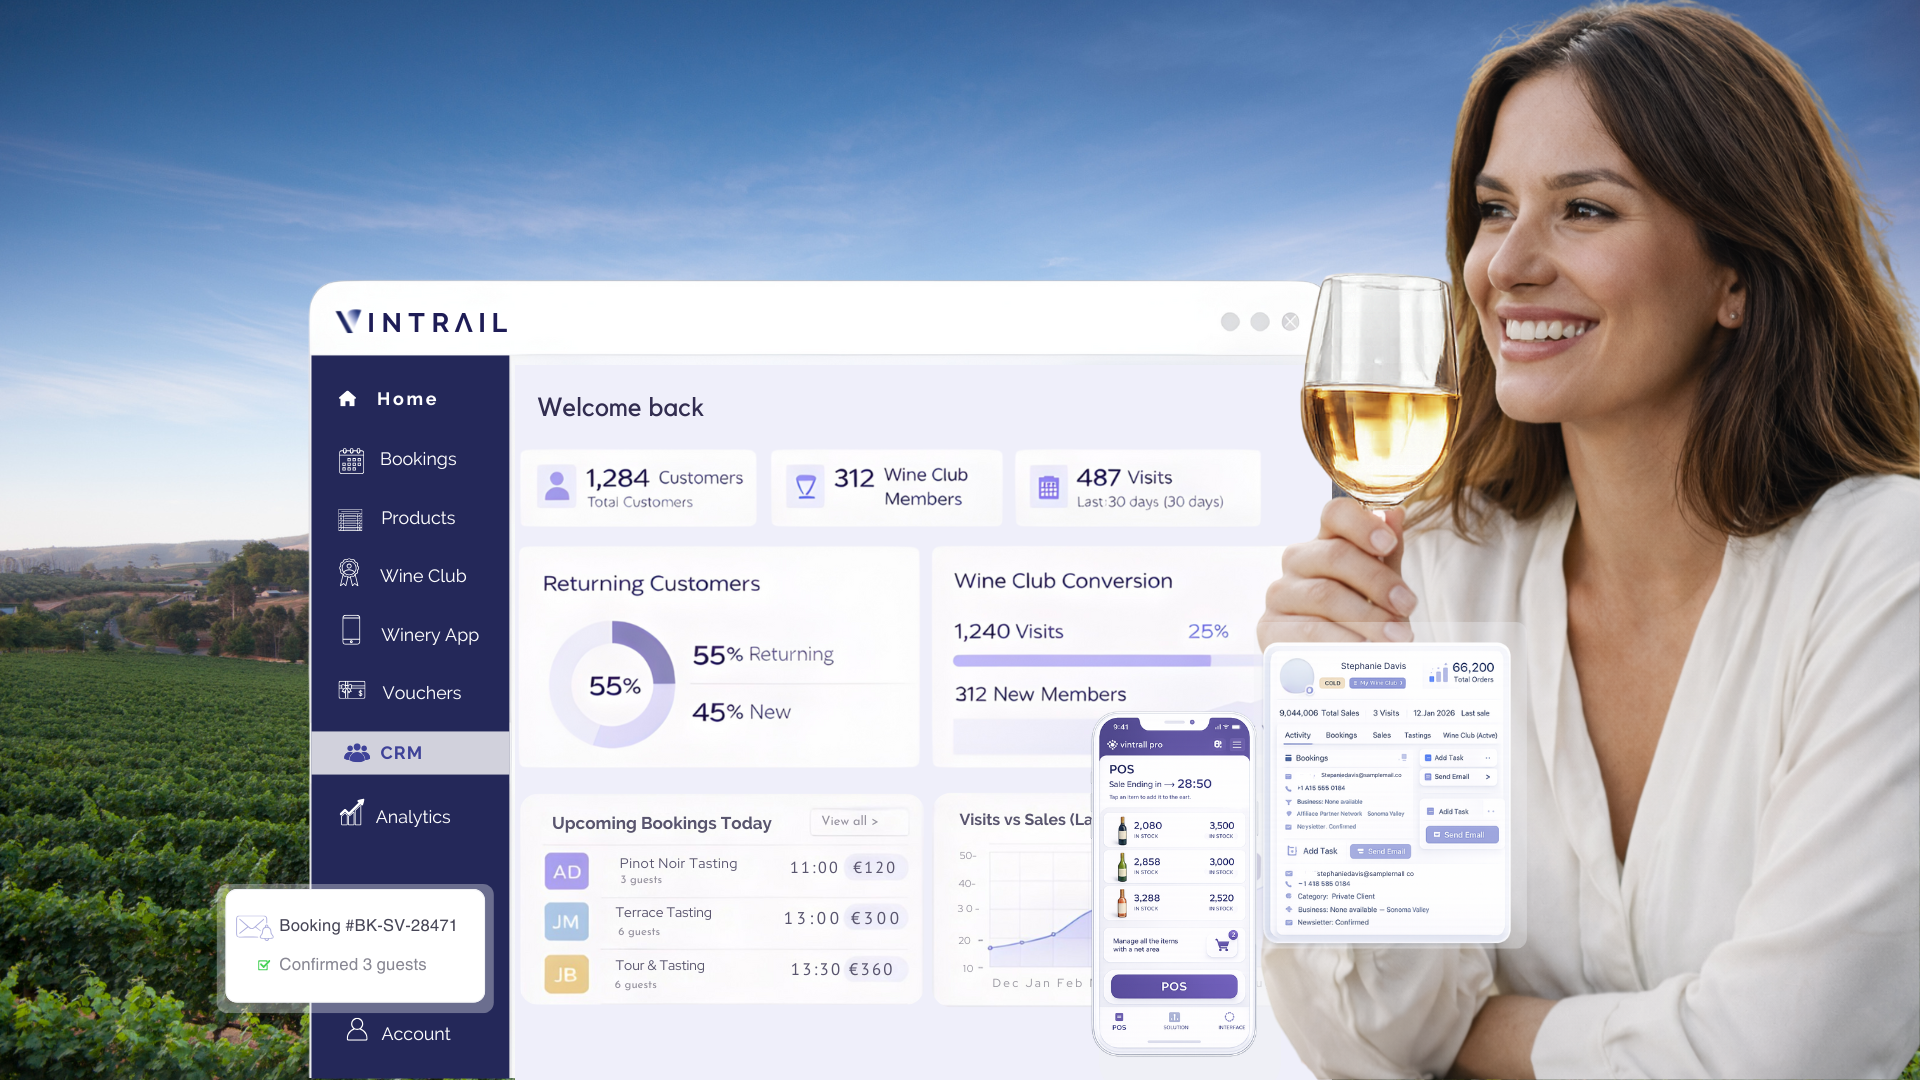Open the Bookings calendar icon in sidebar
The width and height of the screenshot is (1920, 1080).
click(351, 460)
